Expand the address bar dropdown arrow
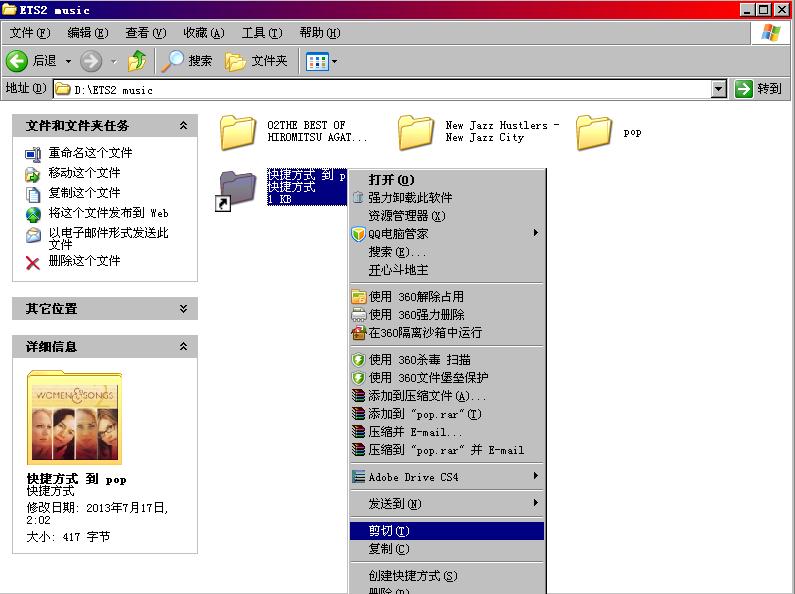Image resolution: width=795 pixels, height=594 pixels. pyautogui.click(x=718, y=89)
